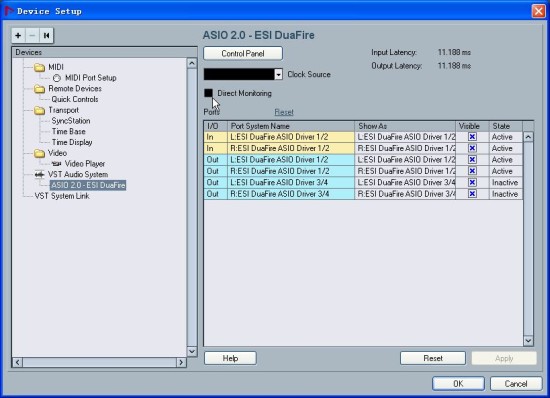
Task: Click the devices tree scroll-down arrow
Action: (192, 351)
